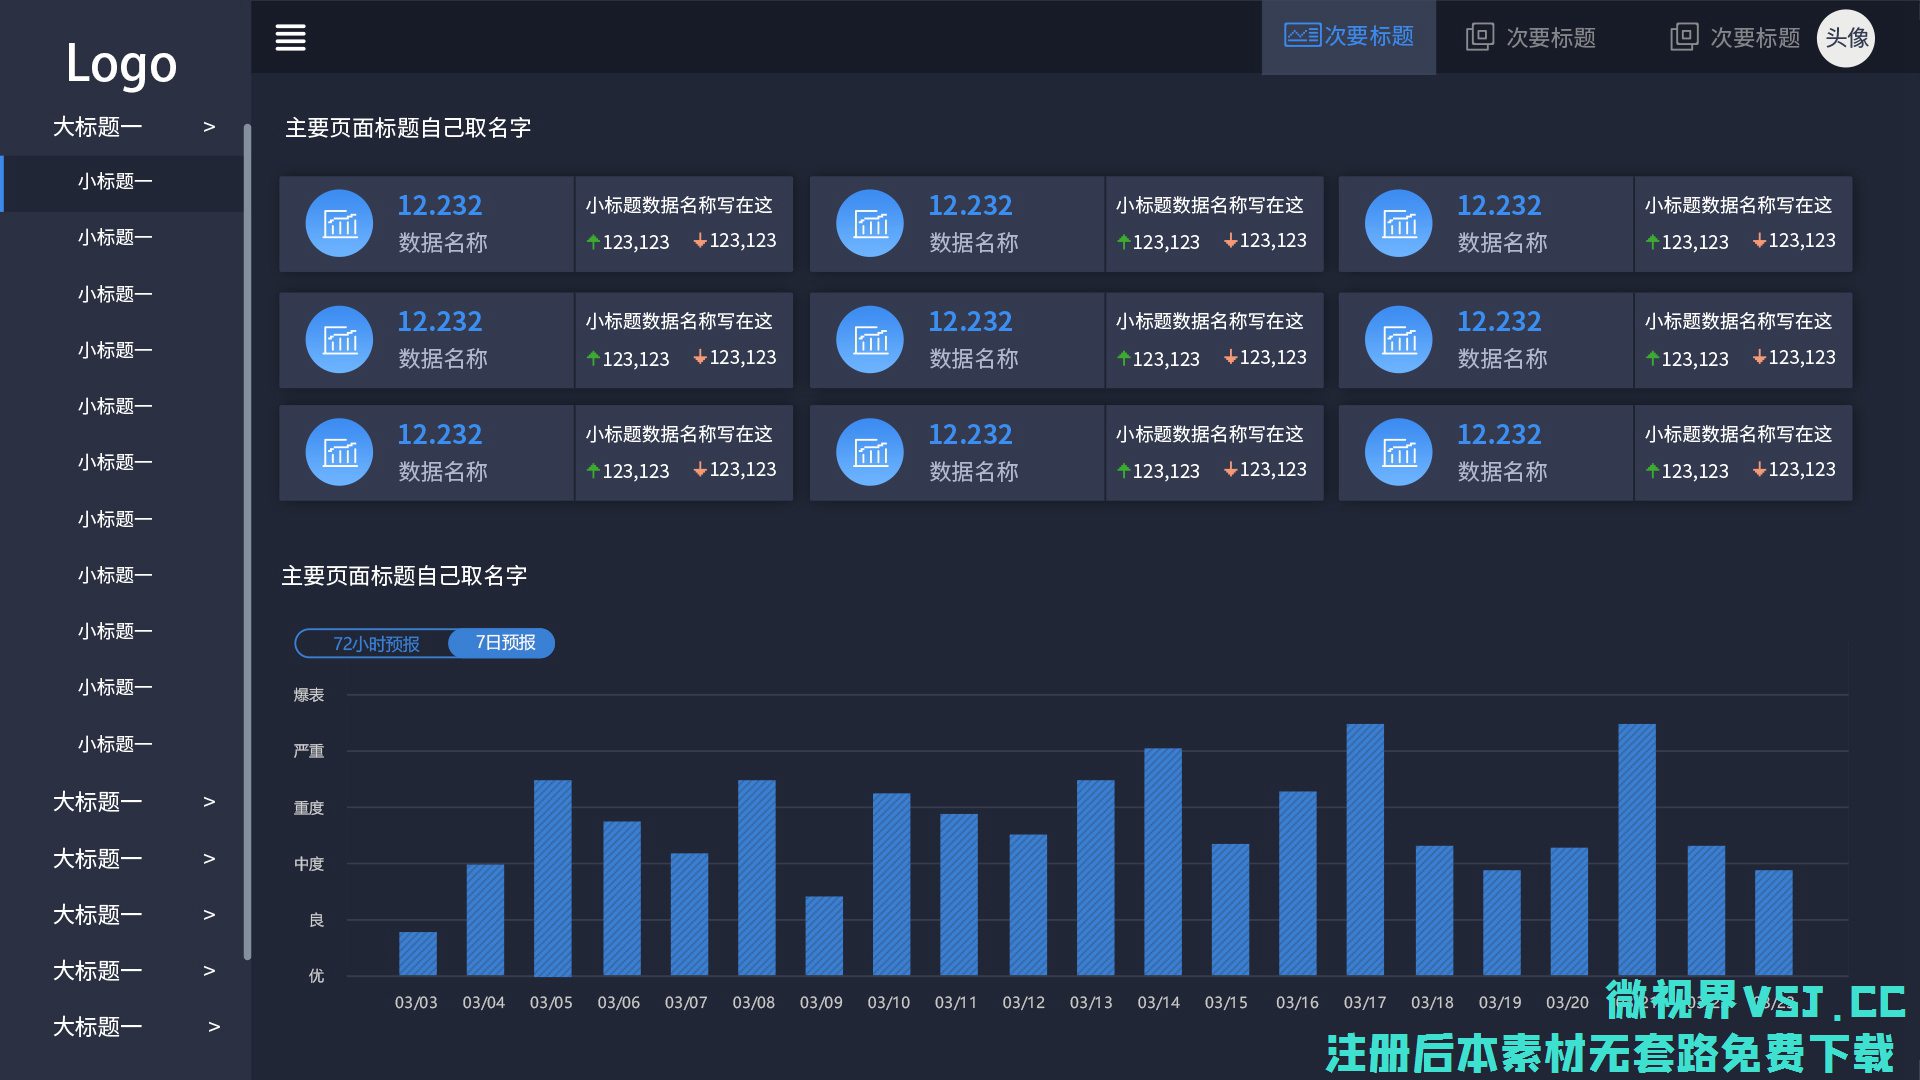This screenshot has height=1080, width=1920.
Task: Click the 头像 avatar circle
Action: click(x=1845, y=38)
